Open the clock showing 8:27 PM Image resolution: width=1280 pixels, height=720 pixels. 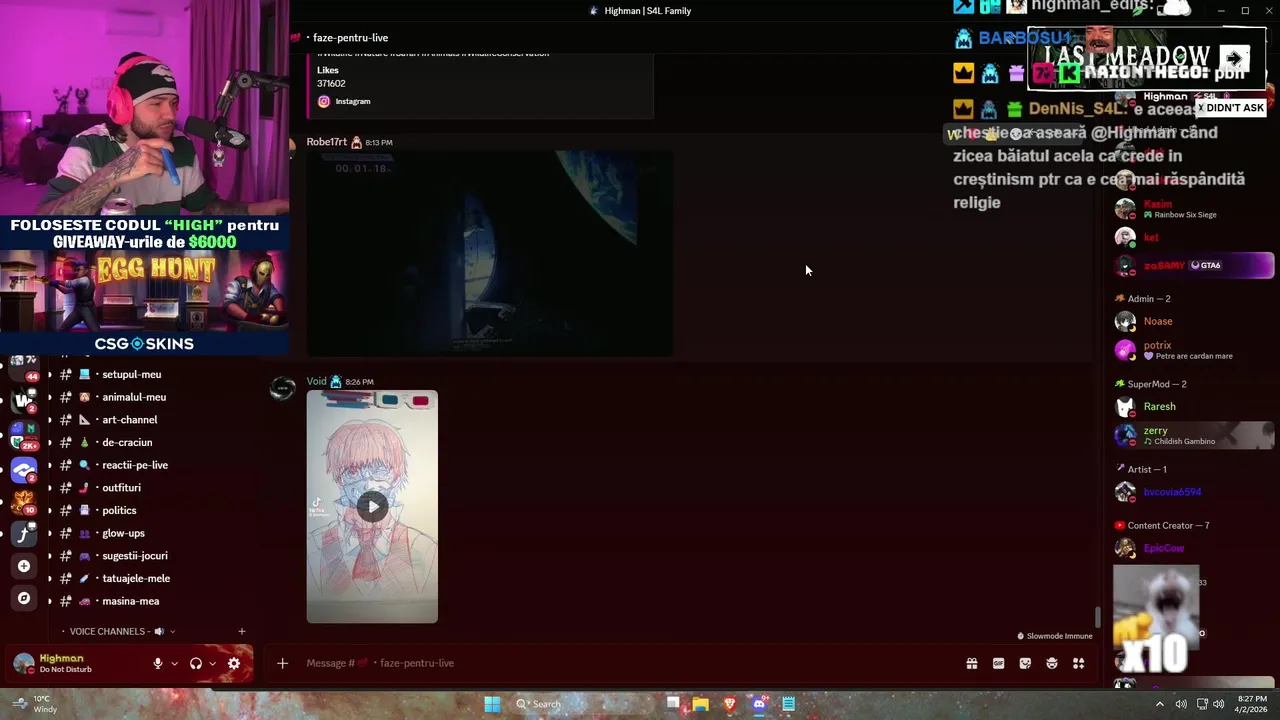(x=1252, y=704)
